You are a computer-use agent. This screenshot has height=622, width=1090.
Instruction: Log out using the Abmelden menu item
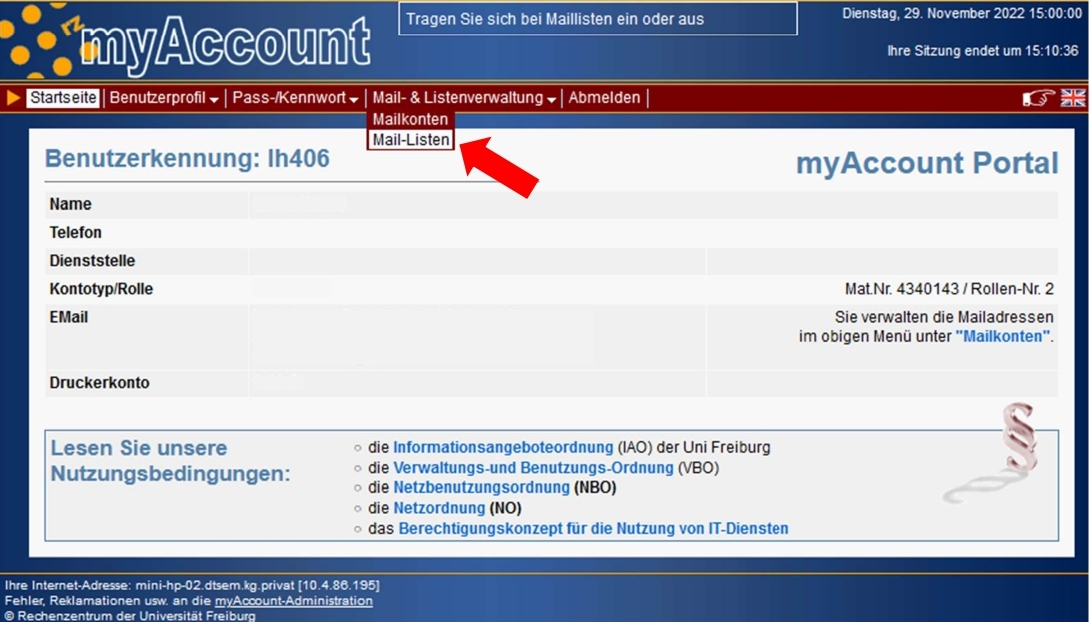click(x=604, y=98)
